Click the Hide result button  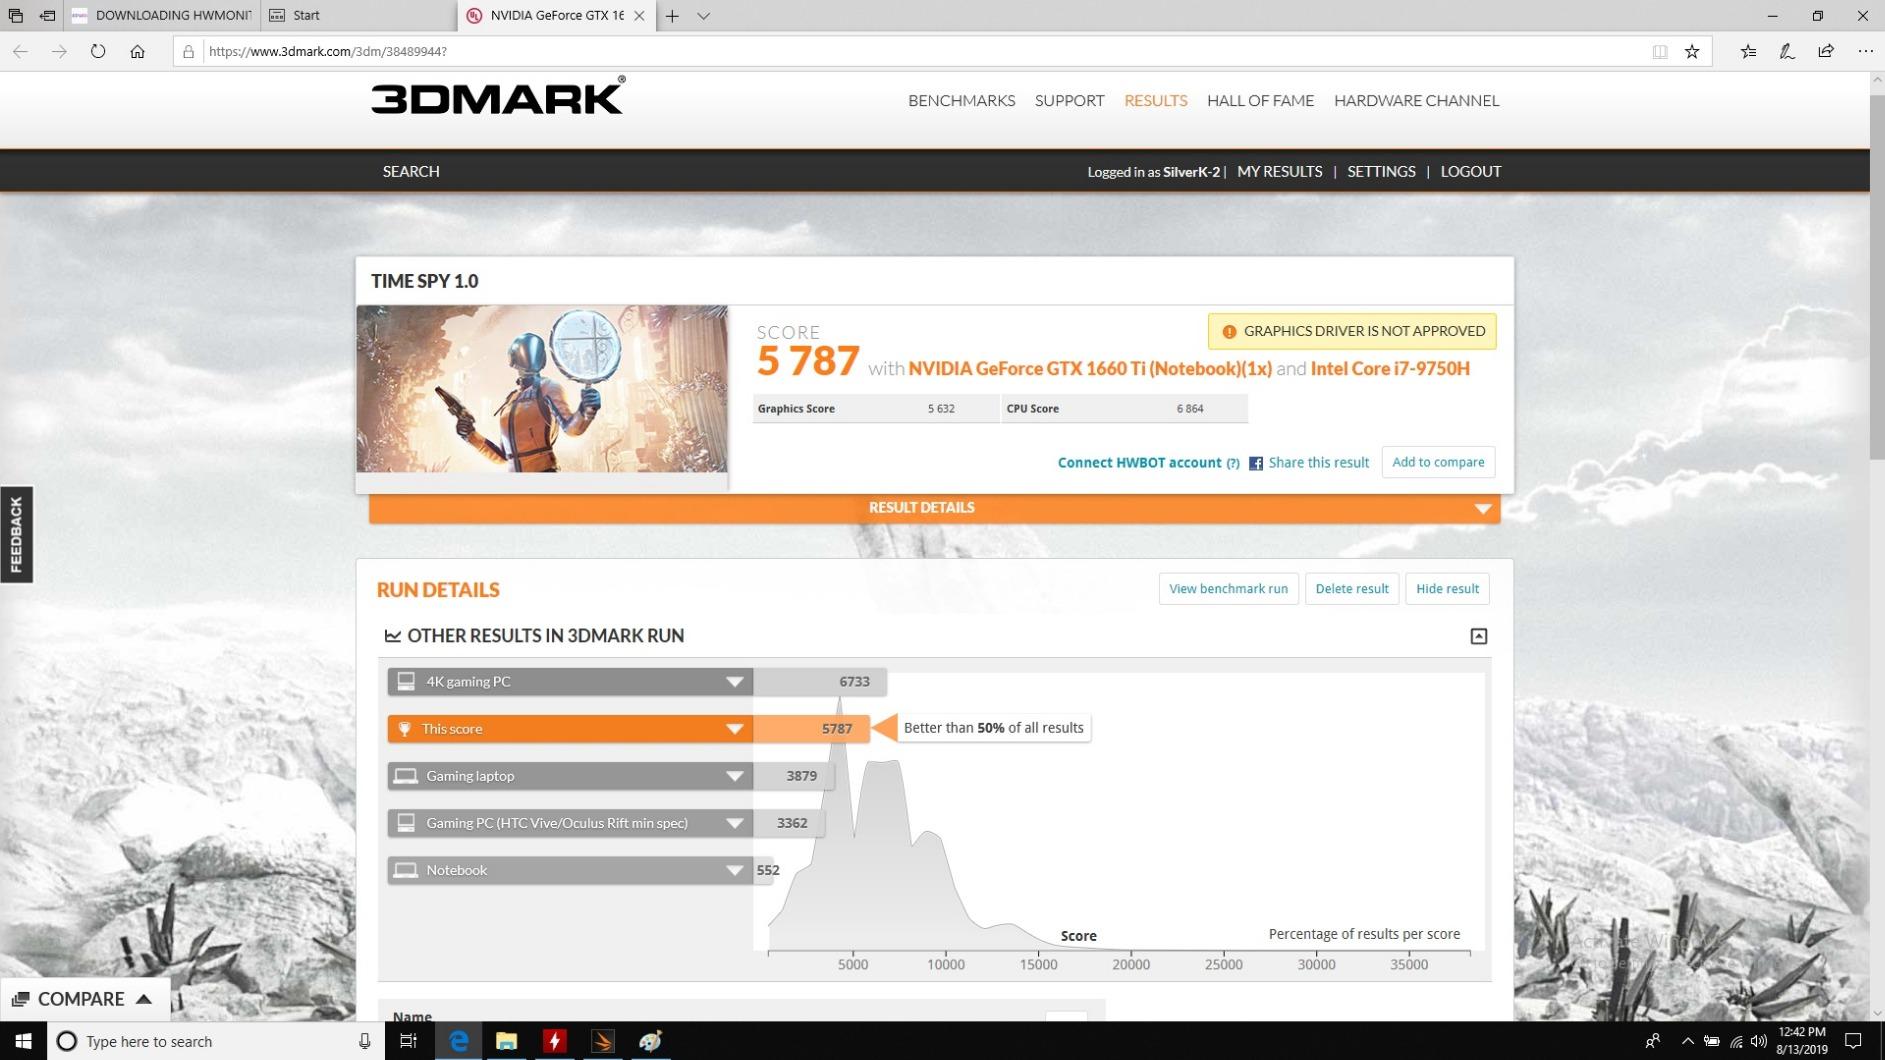click(x=1447, y=589)
